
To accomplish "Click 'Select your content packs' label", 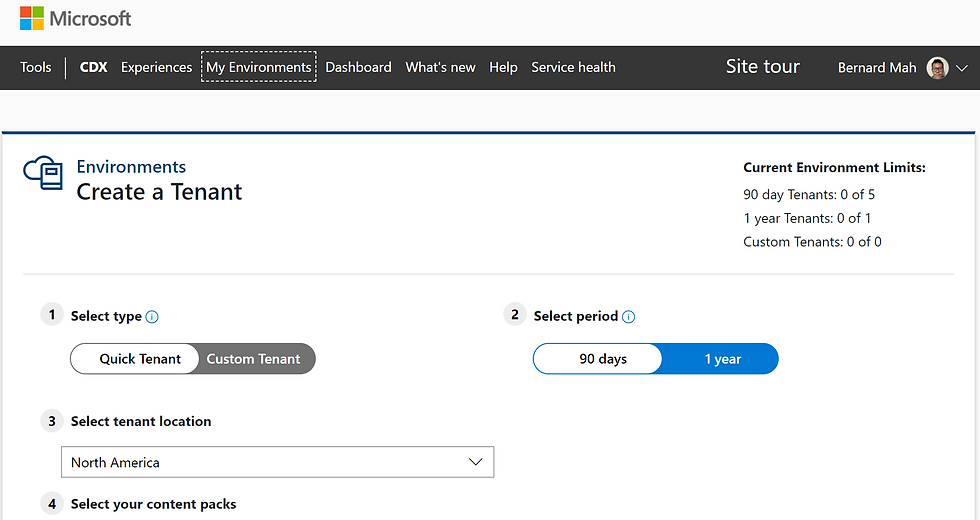I will [153, 504].
